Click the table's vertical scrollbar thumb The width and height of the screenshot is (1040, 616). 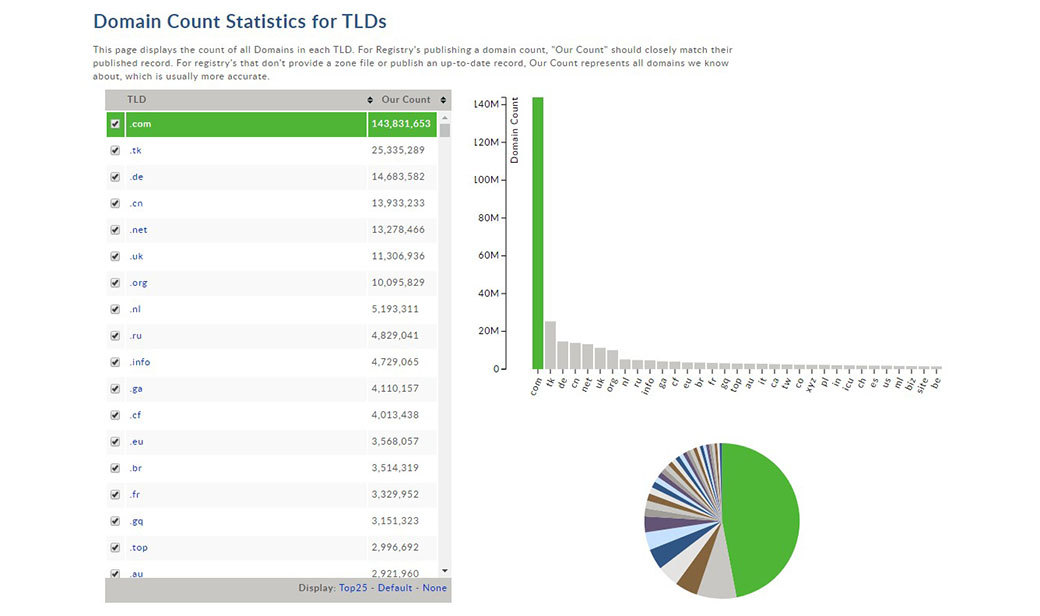[445, 130]
